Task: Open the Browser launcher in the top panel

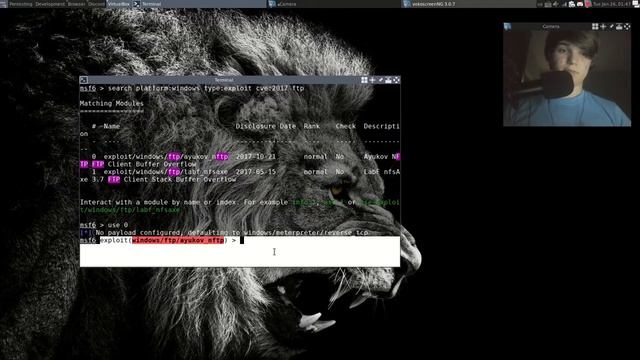Action: point(76,4)
